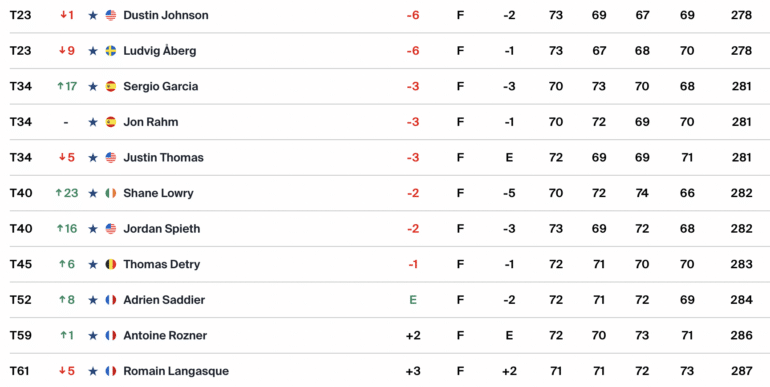Click the French flag next to Romain Langasque
This screenshot has height=387, width=770.
click(x=111, y=371)
